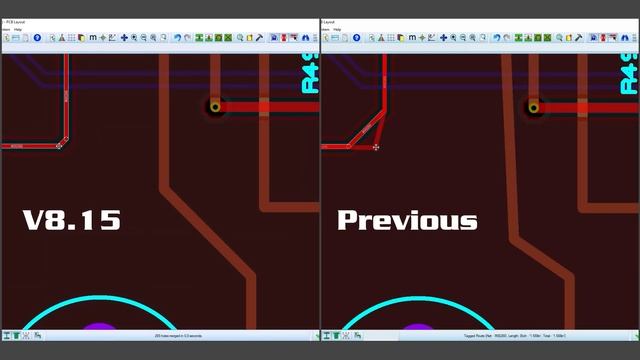
Task: Open Help menu in Previous window
Action: click(x=337, y=30)
